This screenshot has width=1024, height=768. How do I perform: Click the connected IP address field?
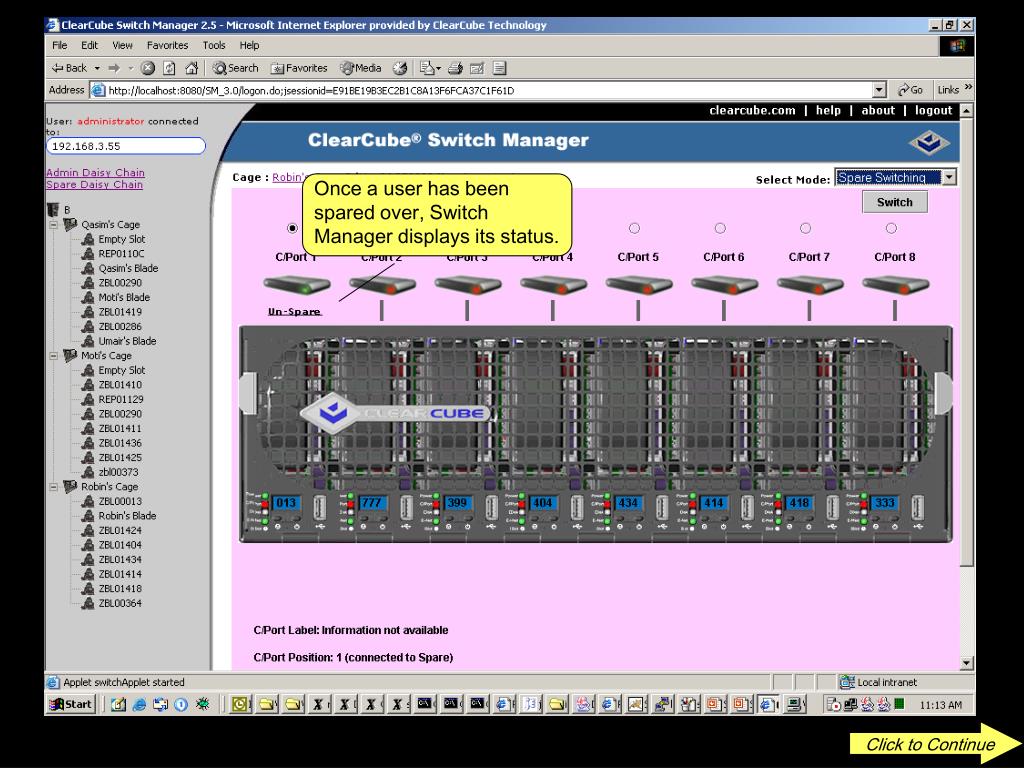coord(125,146)
